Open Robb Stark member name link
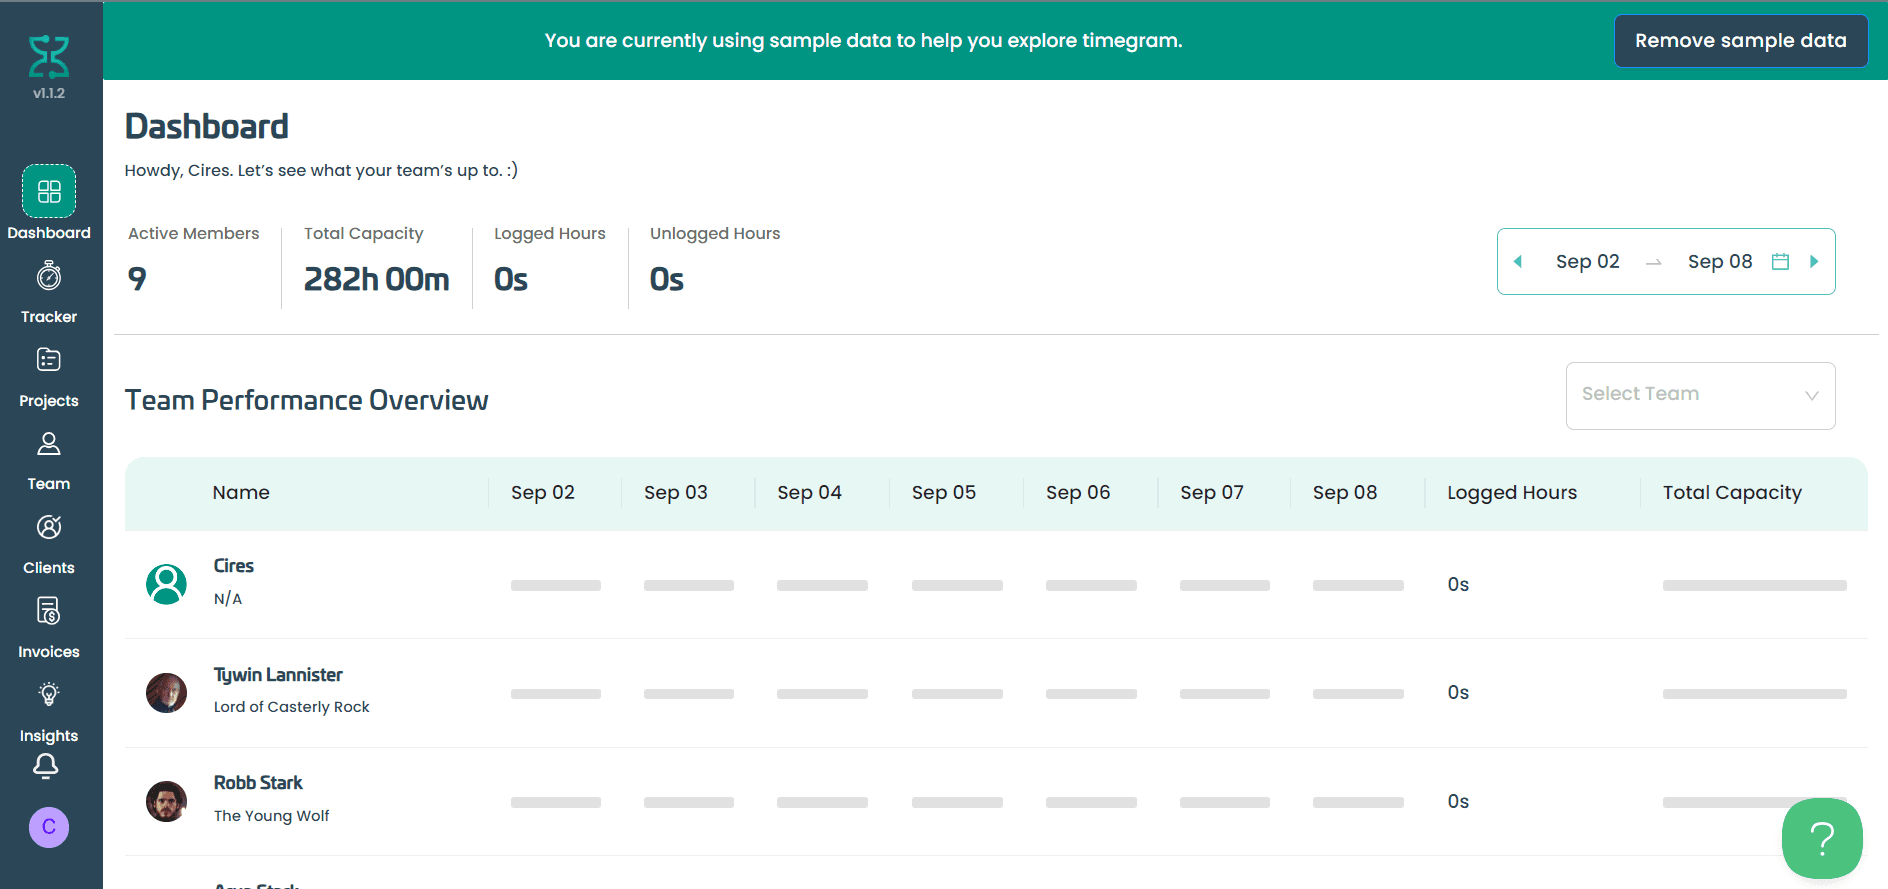Viewport: 1888px width, 889px height. point(258,783)
